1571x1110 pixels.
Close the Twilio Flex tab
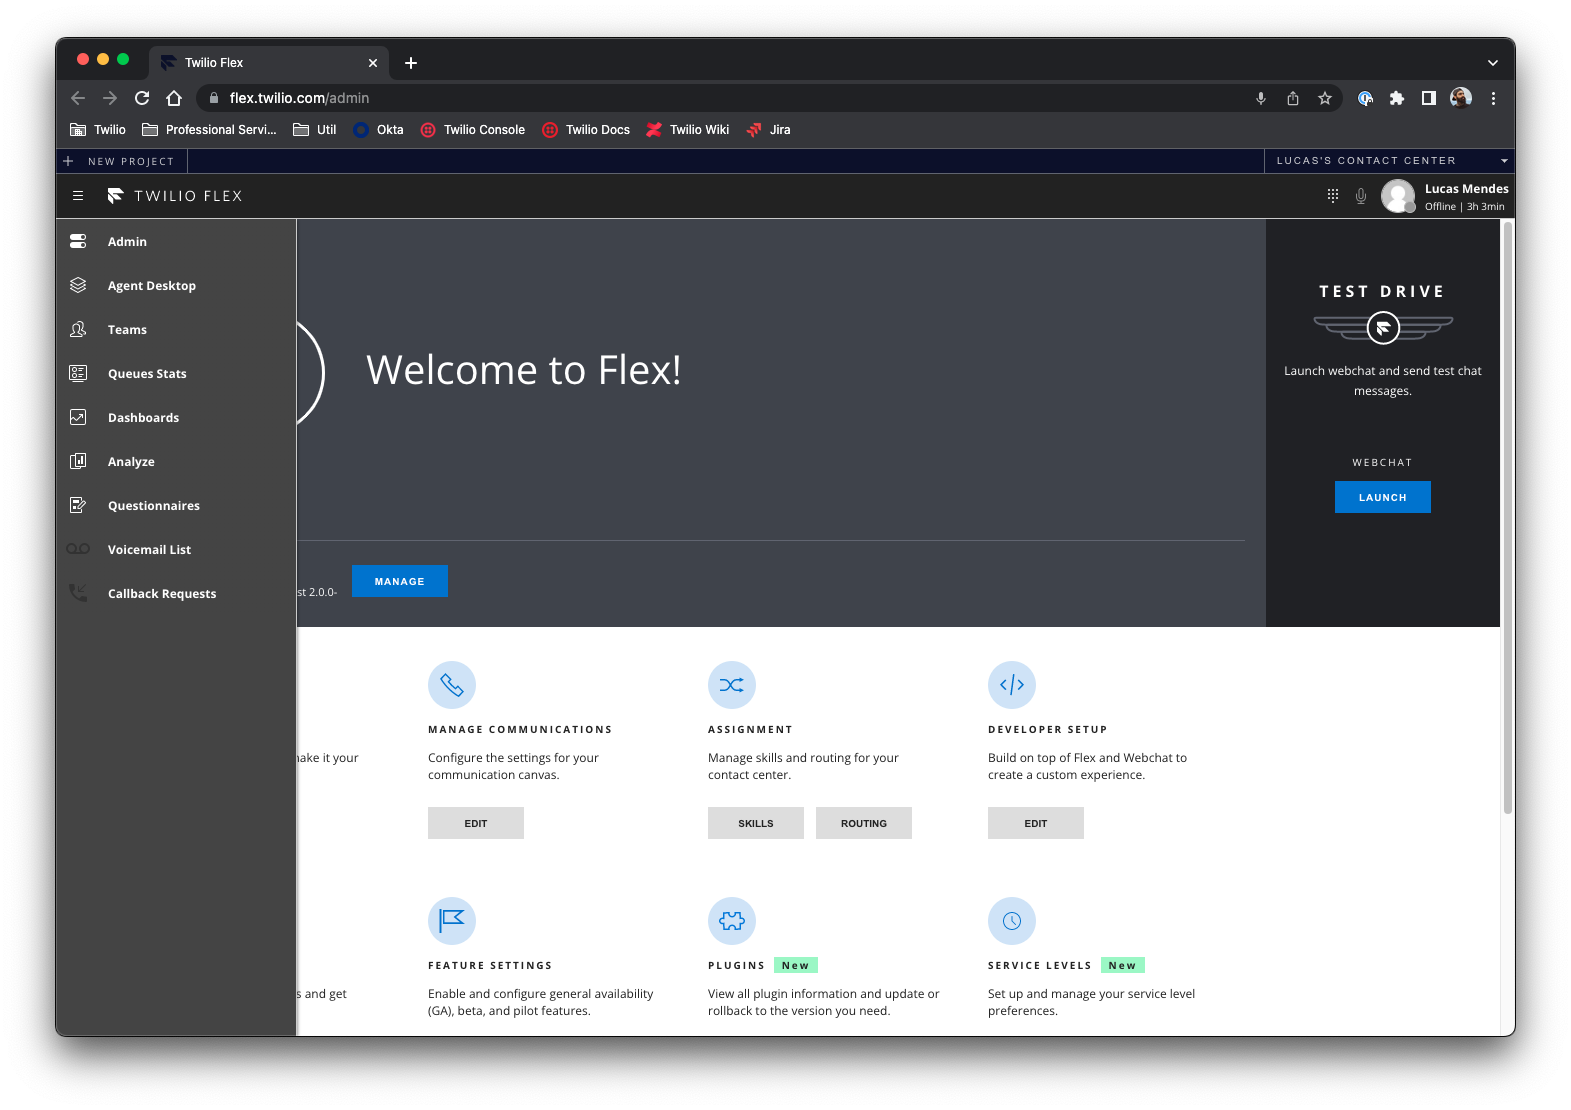[x=373, y=63]
